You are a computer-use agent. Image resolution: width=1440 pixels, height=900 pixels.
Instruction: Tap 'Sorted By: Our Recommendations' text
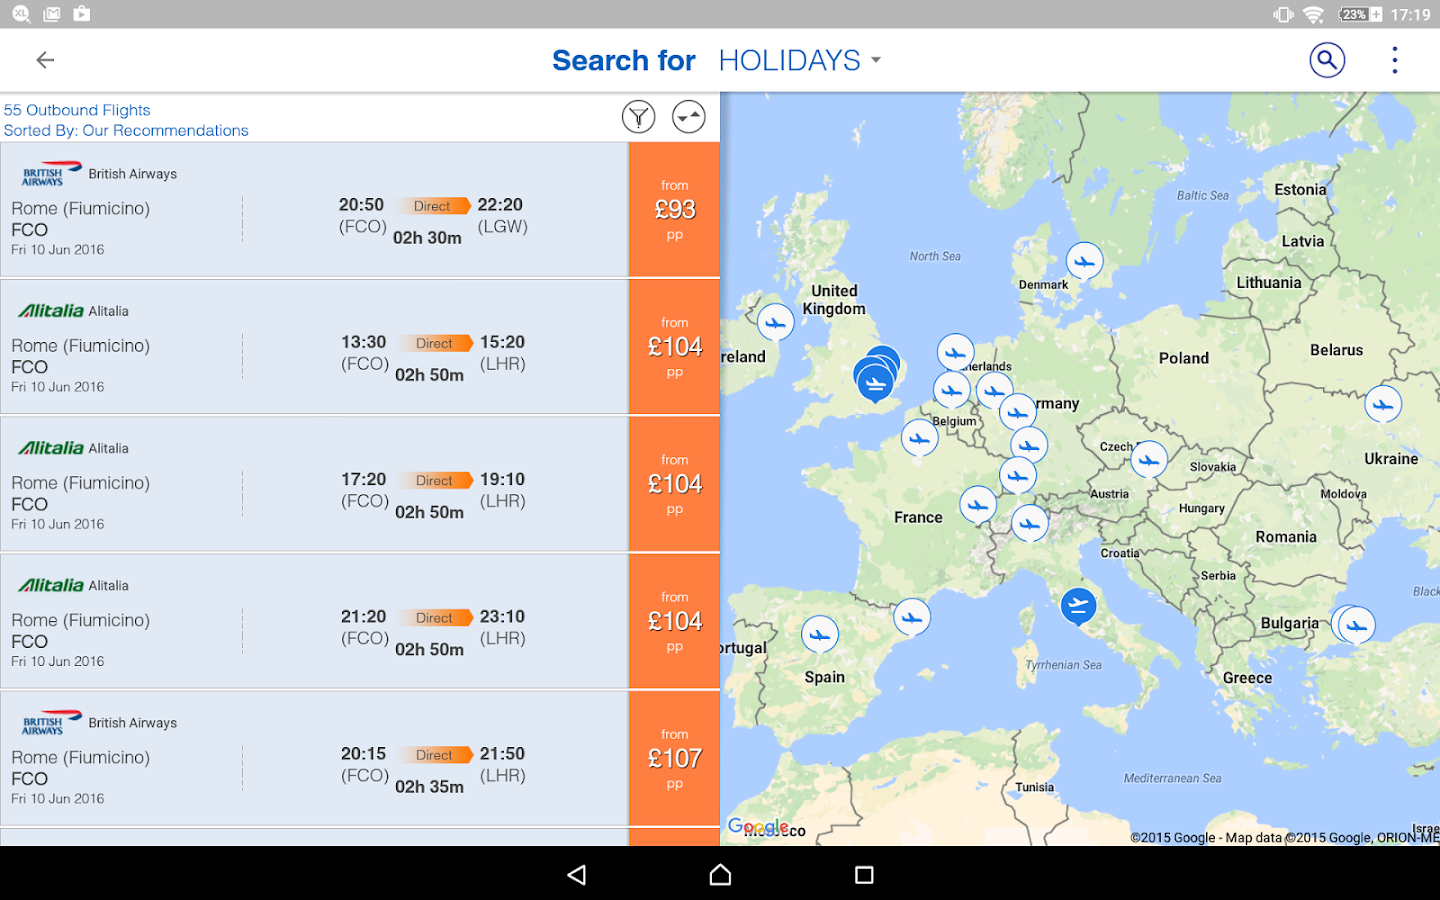(x=126, y=130)
